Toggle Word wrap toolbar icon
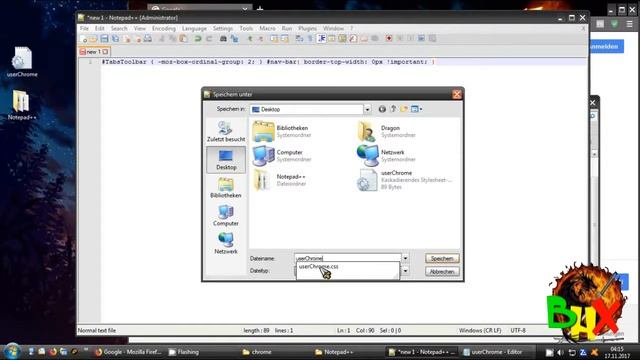The image size is (640, 360). tap(299, 39)
